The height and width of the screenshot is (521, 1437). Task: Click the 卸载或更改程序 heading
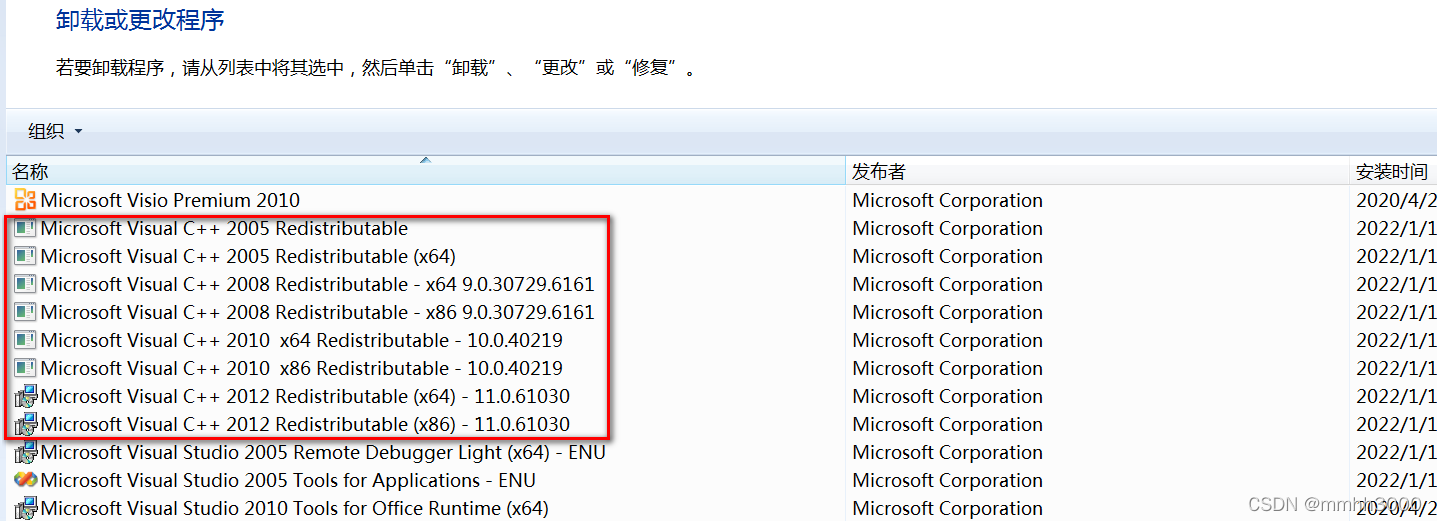pyautogui.click(x=140, y=19)
